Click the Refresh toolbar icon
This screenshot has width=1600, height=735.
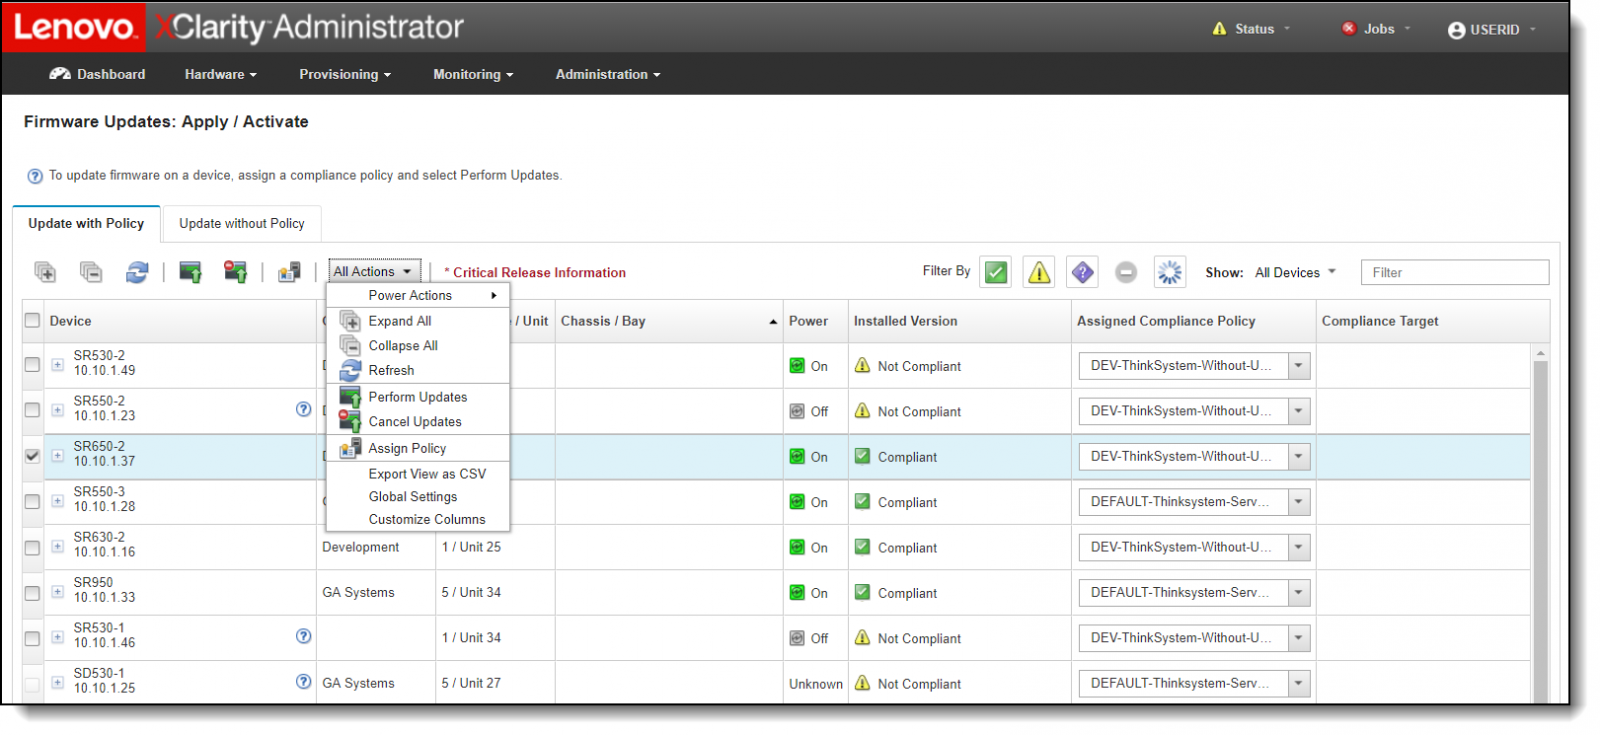(137, 272)
